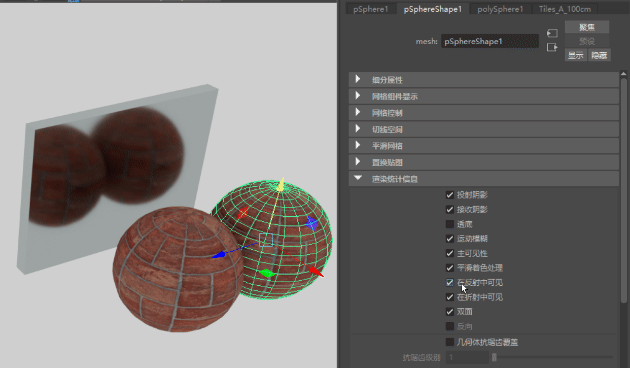Click the go-to-output-connection icon below the input icon
This screenshot has width=630, height=368.
pyautogui.click(x=552, y=47)
